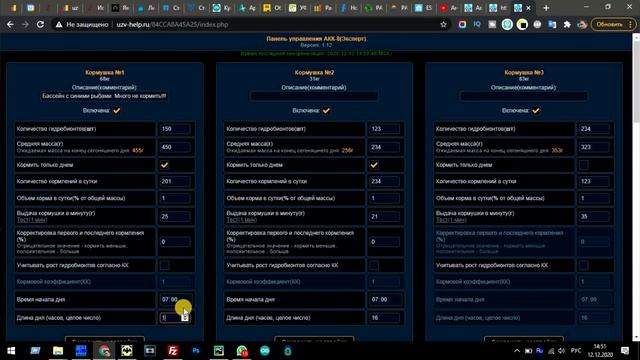Screen dimensions: 640x360
Task: Edit Время начала дня 07:00 in Кормушка №2
Action: click(385, 300)
